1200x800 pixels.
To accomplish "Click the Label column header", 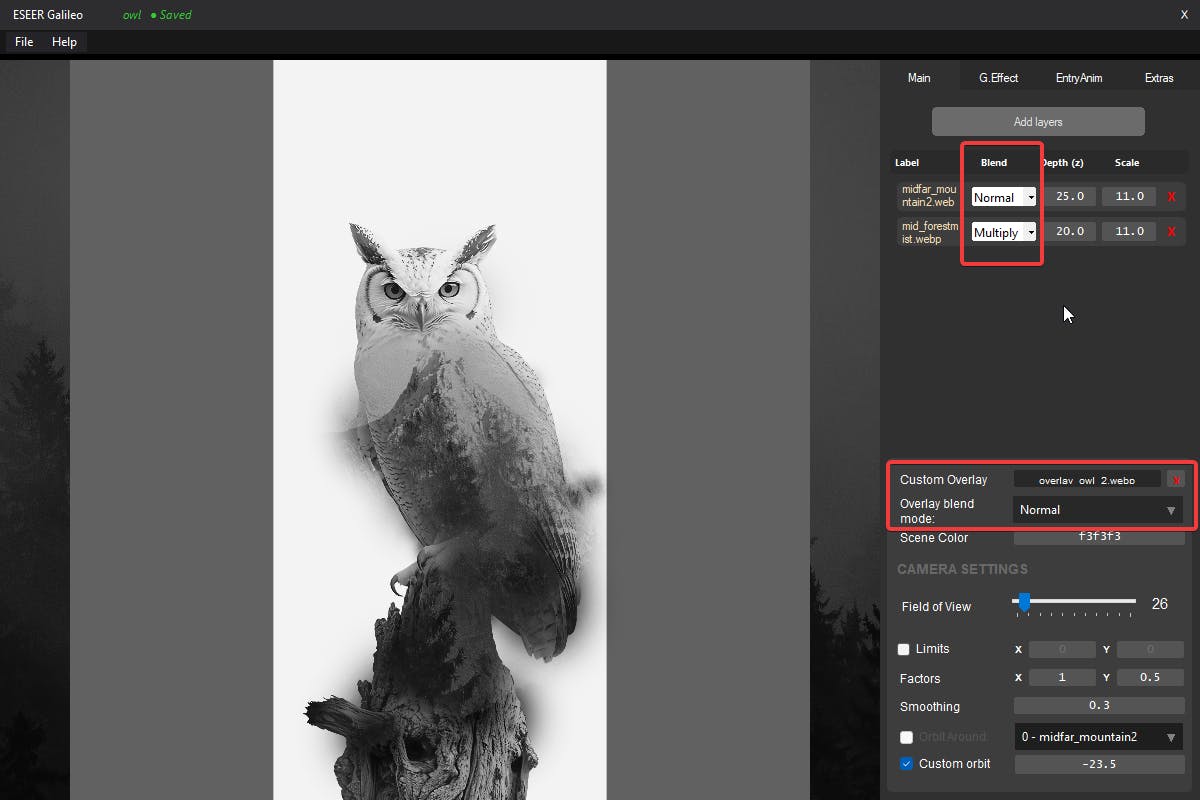I will pyautogui.click(x=907, y=162).
